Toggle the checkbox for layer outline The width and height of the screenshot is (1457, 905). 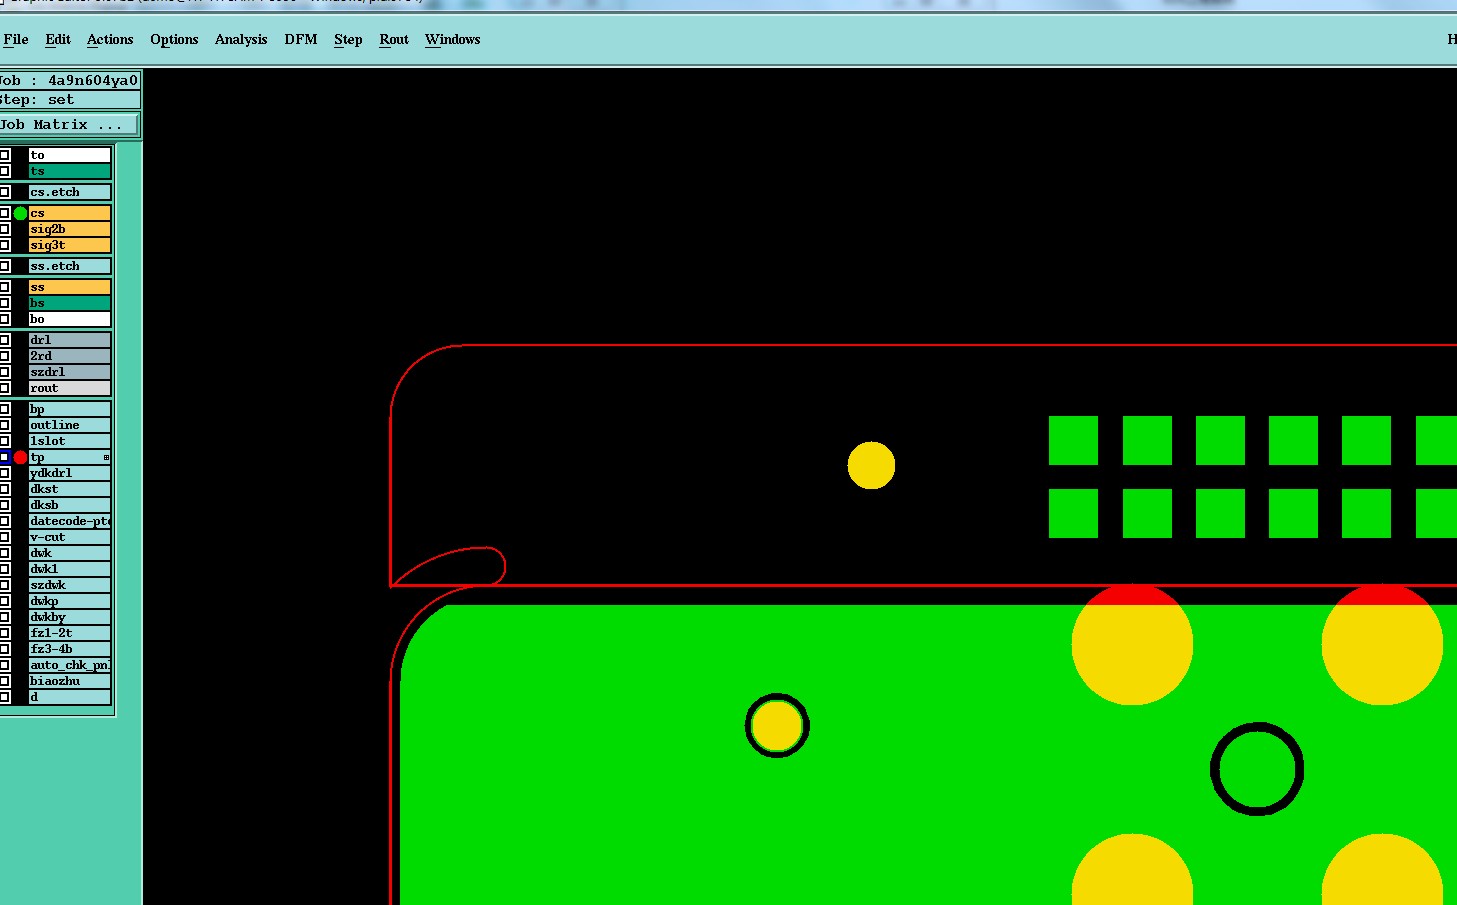point(5,425)
